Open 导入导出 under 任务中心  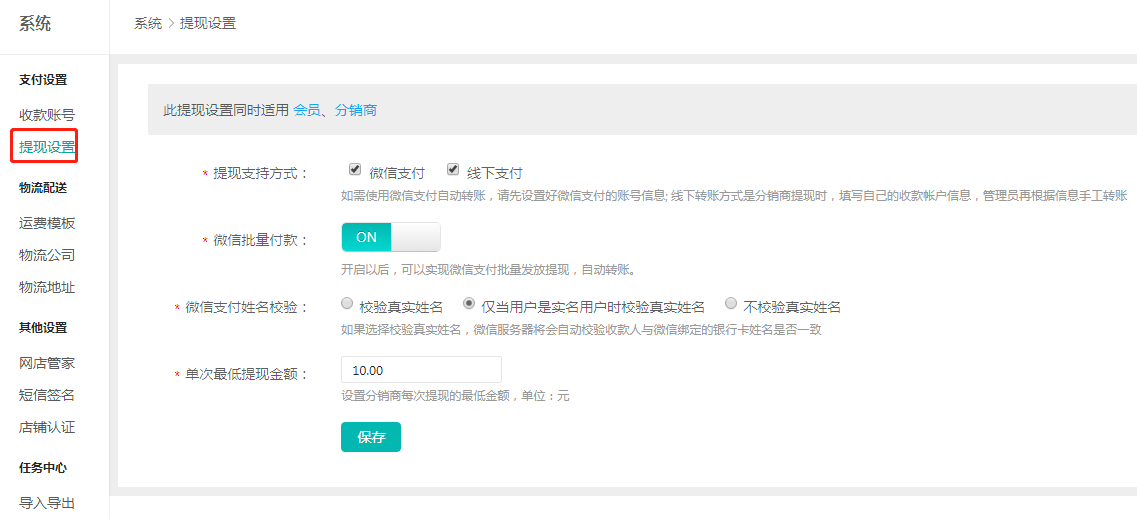click(47, 503)
